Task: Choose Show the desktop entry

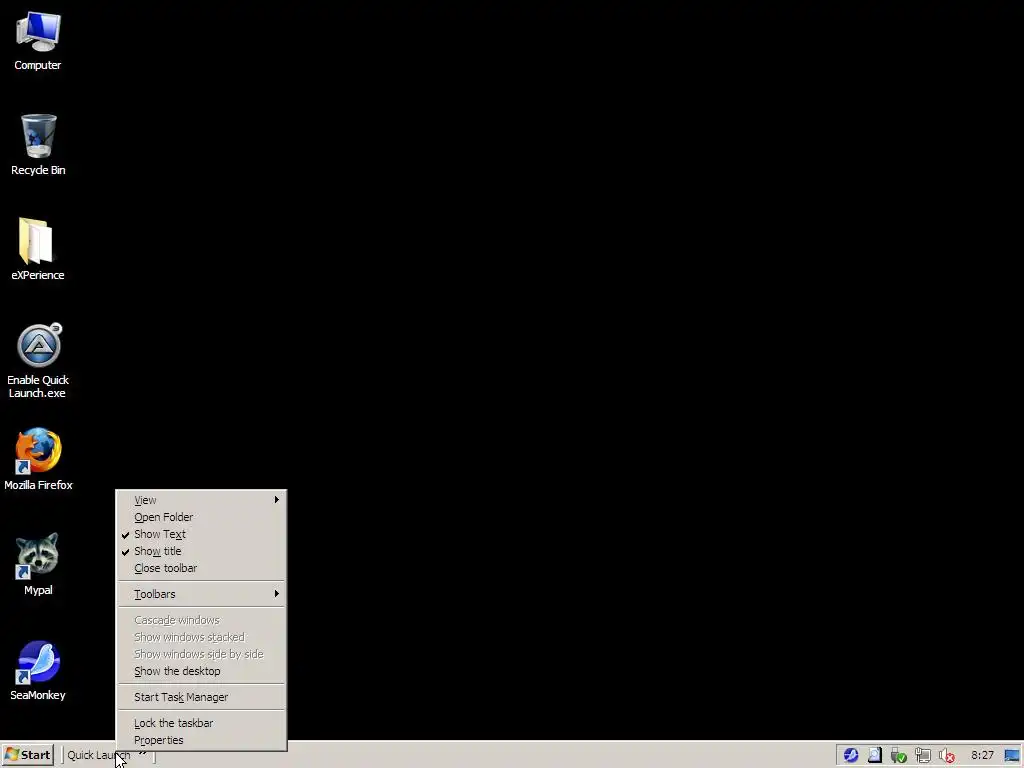Action: 201,671
